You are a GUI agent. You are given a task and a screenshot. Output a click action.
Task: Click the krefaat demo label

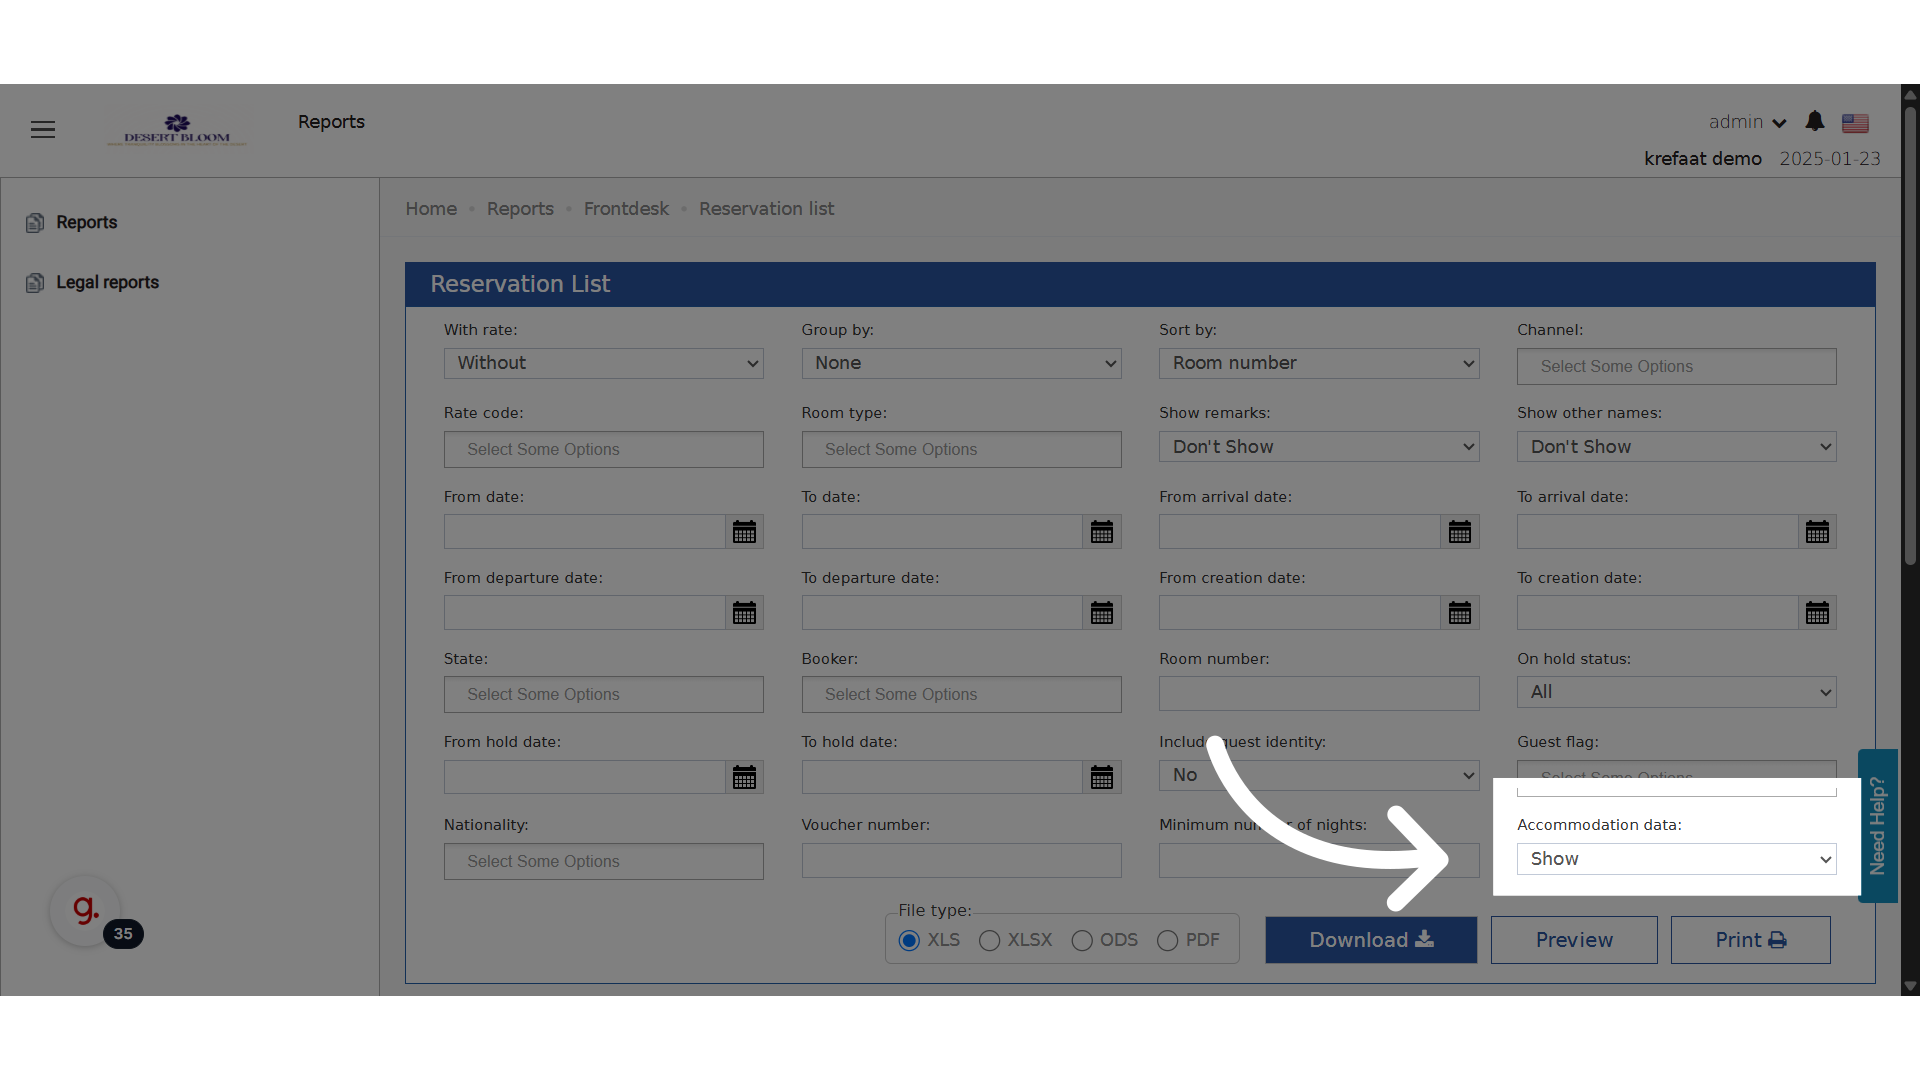[x=1703, y=159]
